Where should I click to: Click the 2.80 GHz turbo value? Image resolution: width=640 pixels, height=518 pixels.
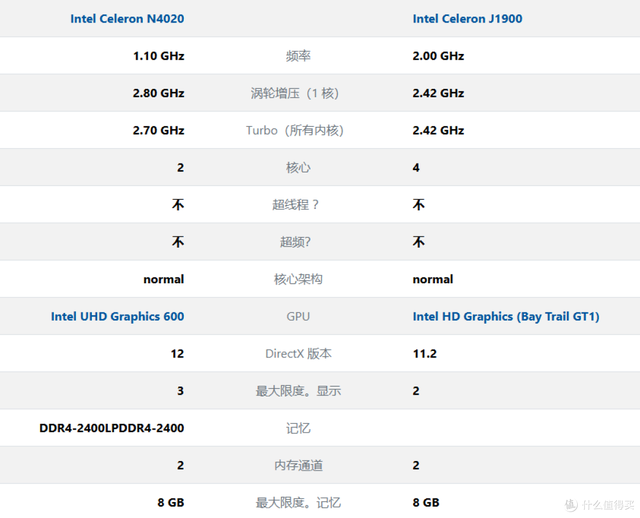coord(158,93)
